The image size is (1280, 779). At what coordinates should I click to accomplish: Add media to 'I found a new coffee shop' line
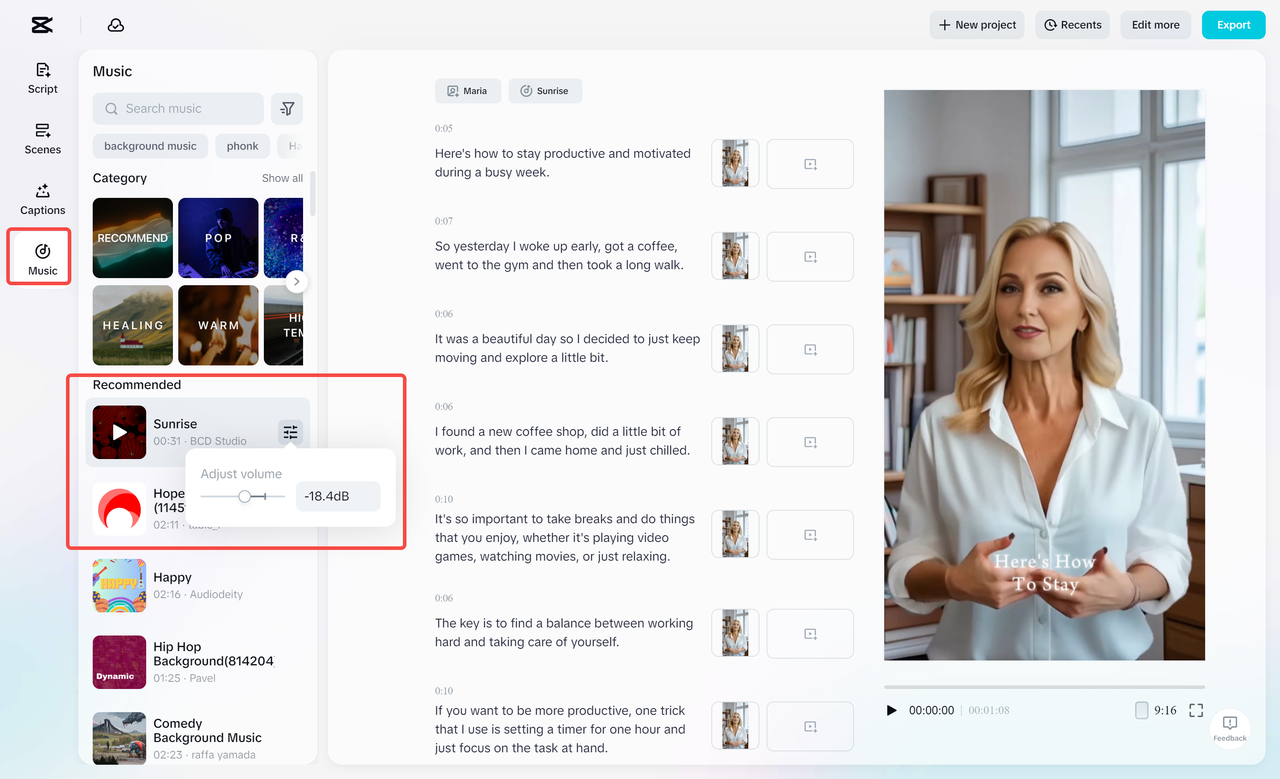810,442
